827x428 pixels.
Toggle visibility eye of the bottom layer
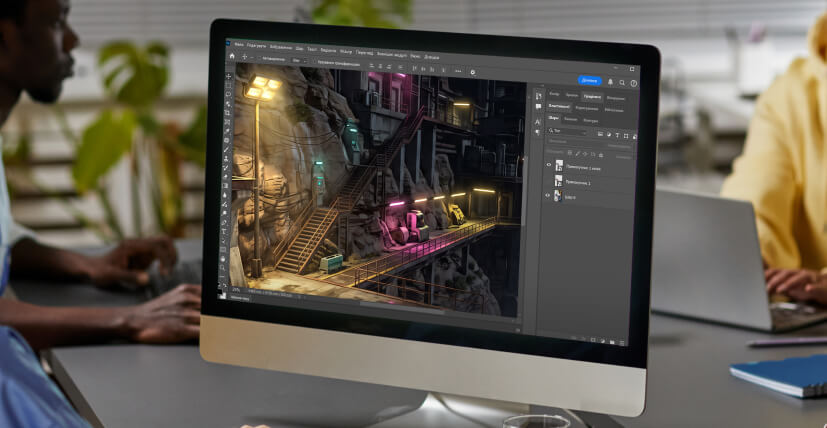click(x=547, y=195)
